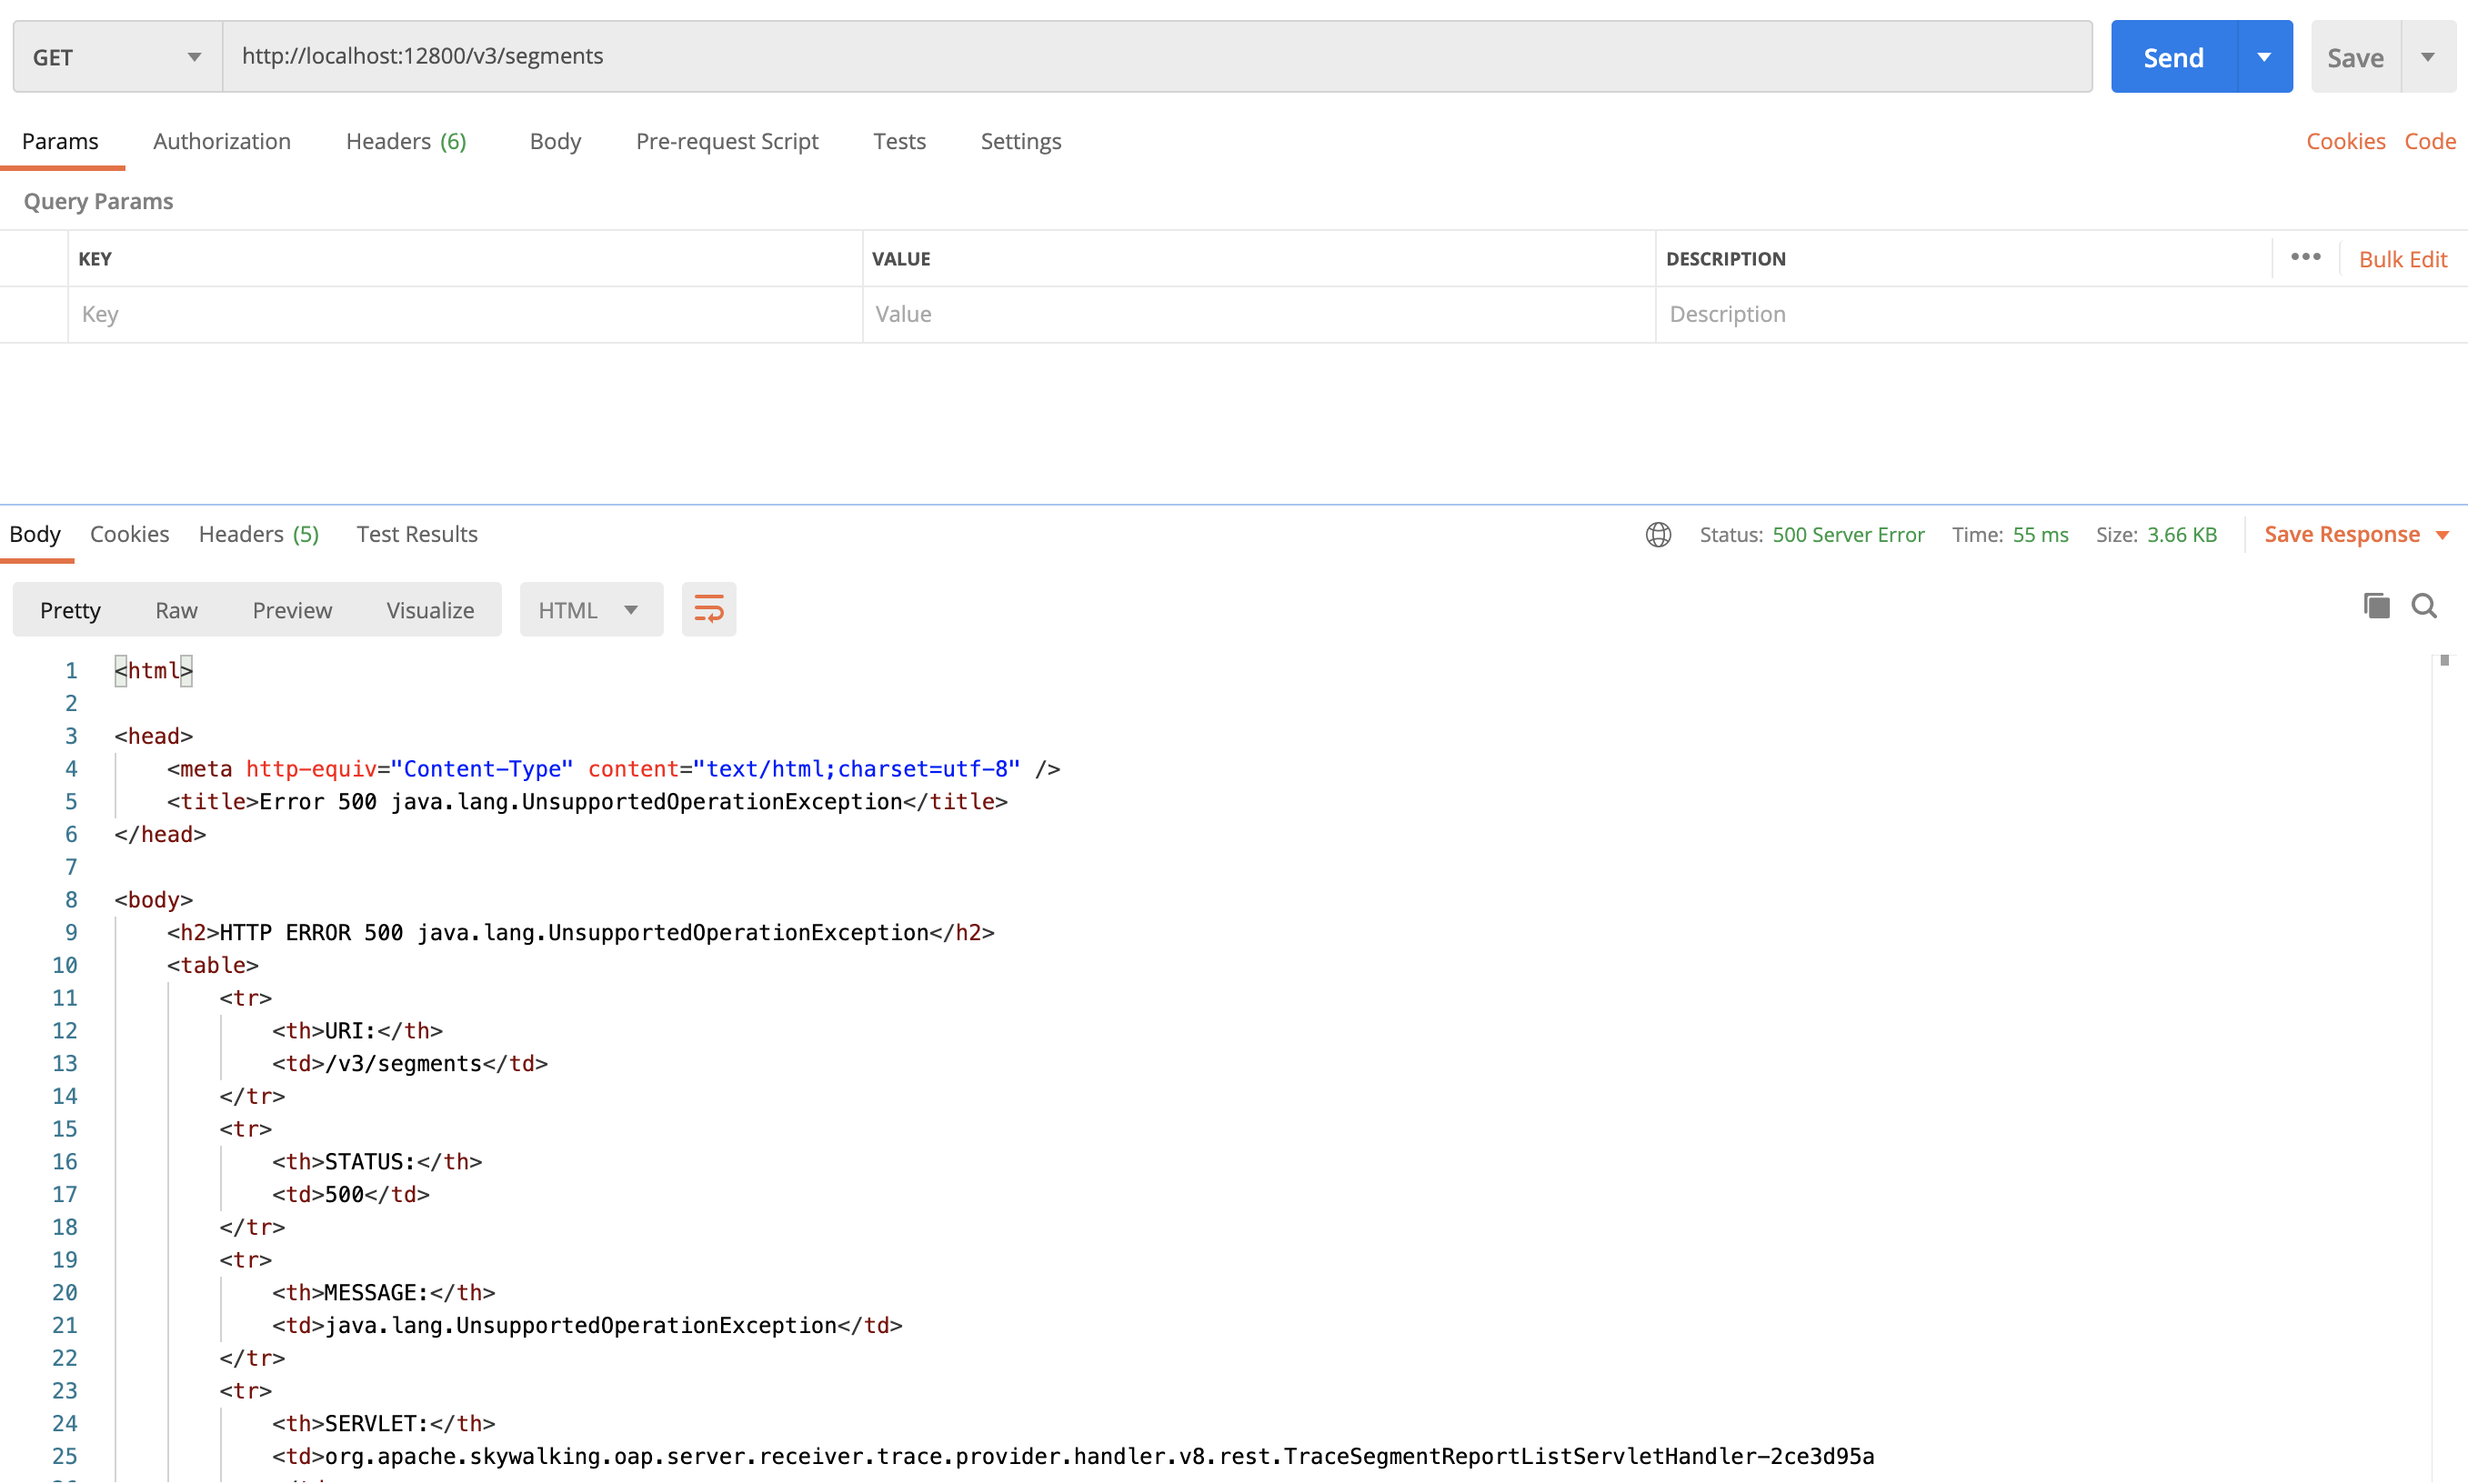Click the blue Send button
Screen dimensions: 2468x1484
pos(2173,57)
